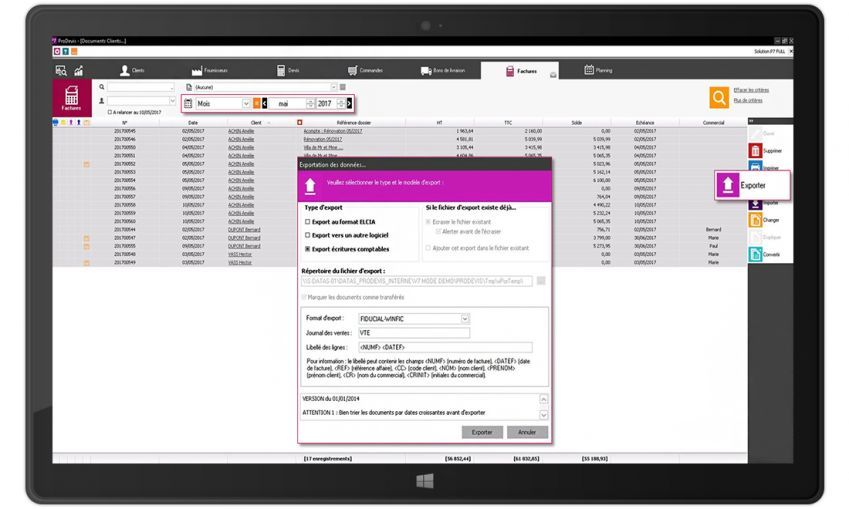Toggle Export écritures comptables checkbox
Screen dimensions: 849x509
(308, 248)
